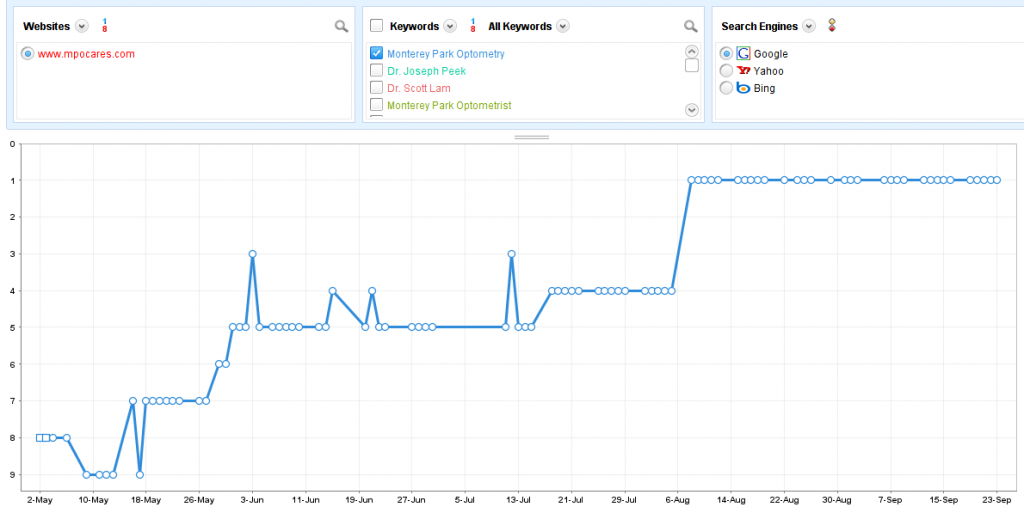Image resolution: width=1024 pixels, height=507 pixels.
Task: Toggle the select-all Keywords header checkbox
Action: pos(376,26)
